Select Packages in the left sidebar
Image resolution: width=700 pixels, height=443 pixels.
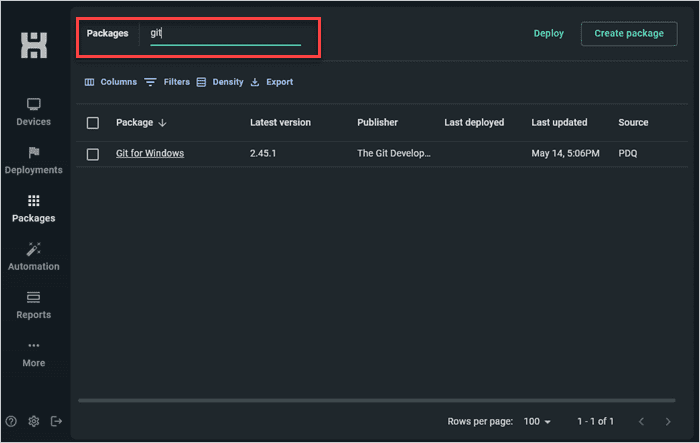(33, 209)
